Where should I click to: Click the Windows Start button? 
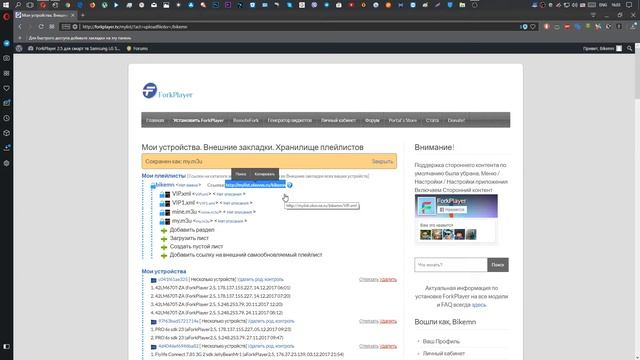[x=6, y=5]
